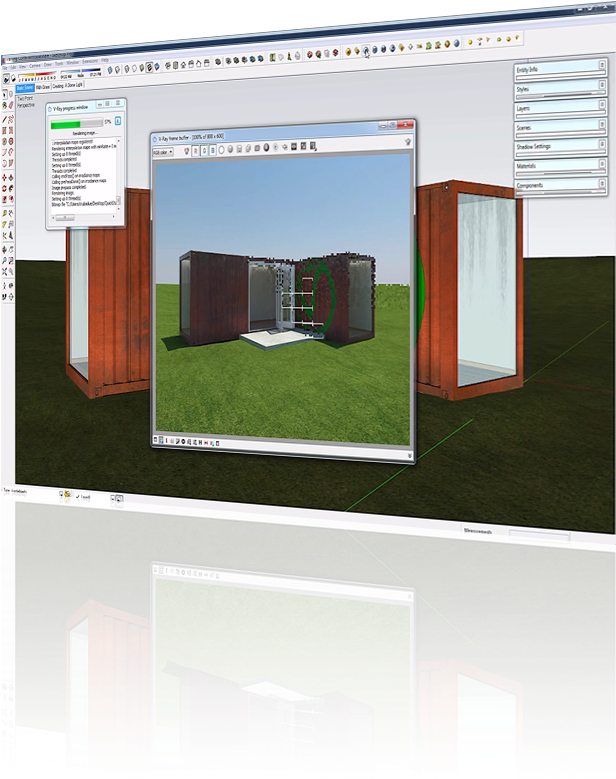Click the pause button beside progress percentage
Image resolution: width=616 pixels, height=779 pixels.
point(118,122)
